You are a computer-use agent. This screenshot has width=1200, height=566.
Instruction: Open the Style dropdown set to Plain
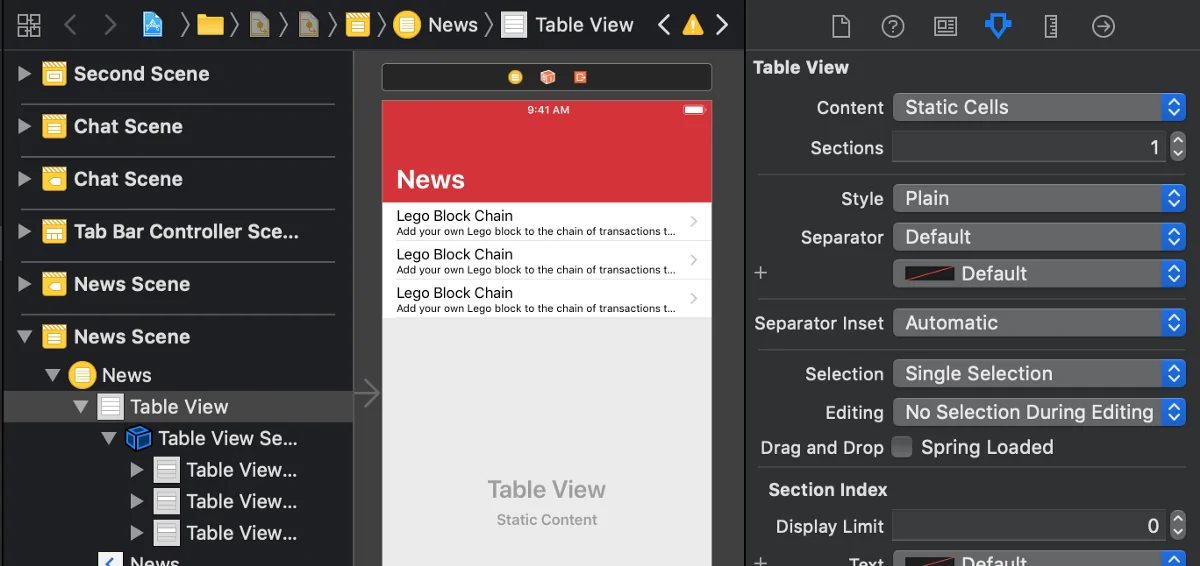point(1038,198)
